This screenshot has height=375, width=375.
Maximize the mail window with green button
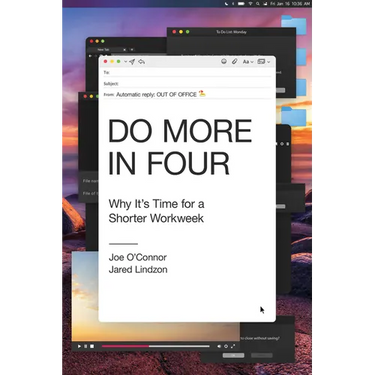pos(118,62)
